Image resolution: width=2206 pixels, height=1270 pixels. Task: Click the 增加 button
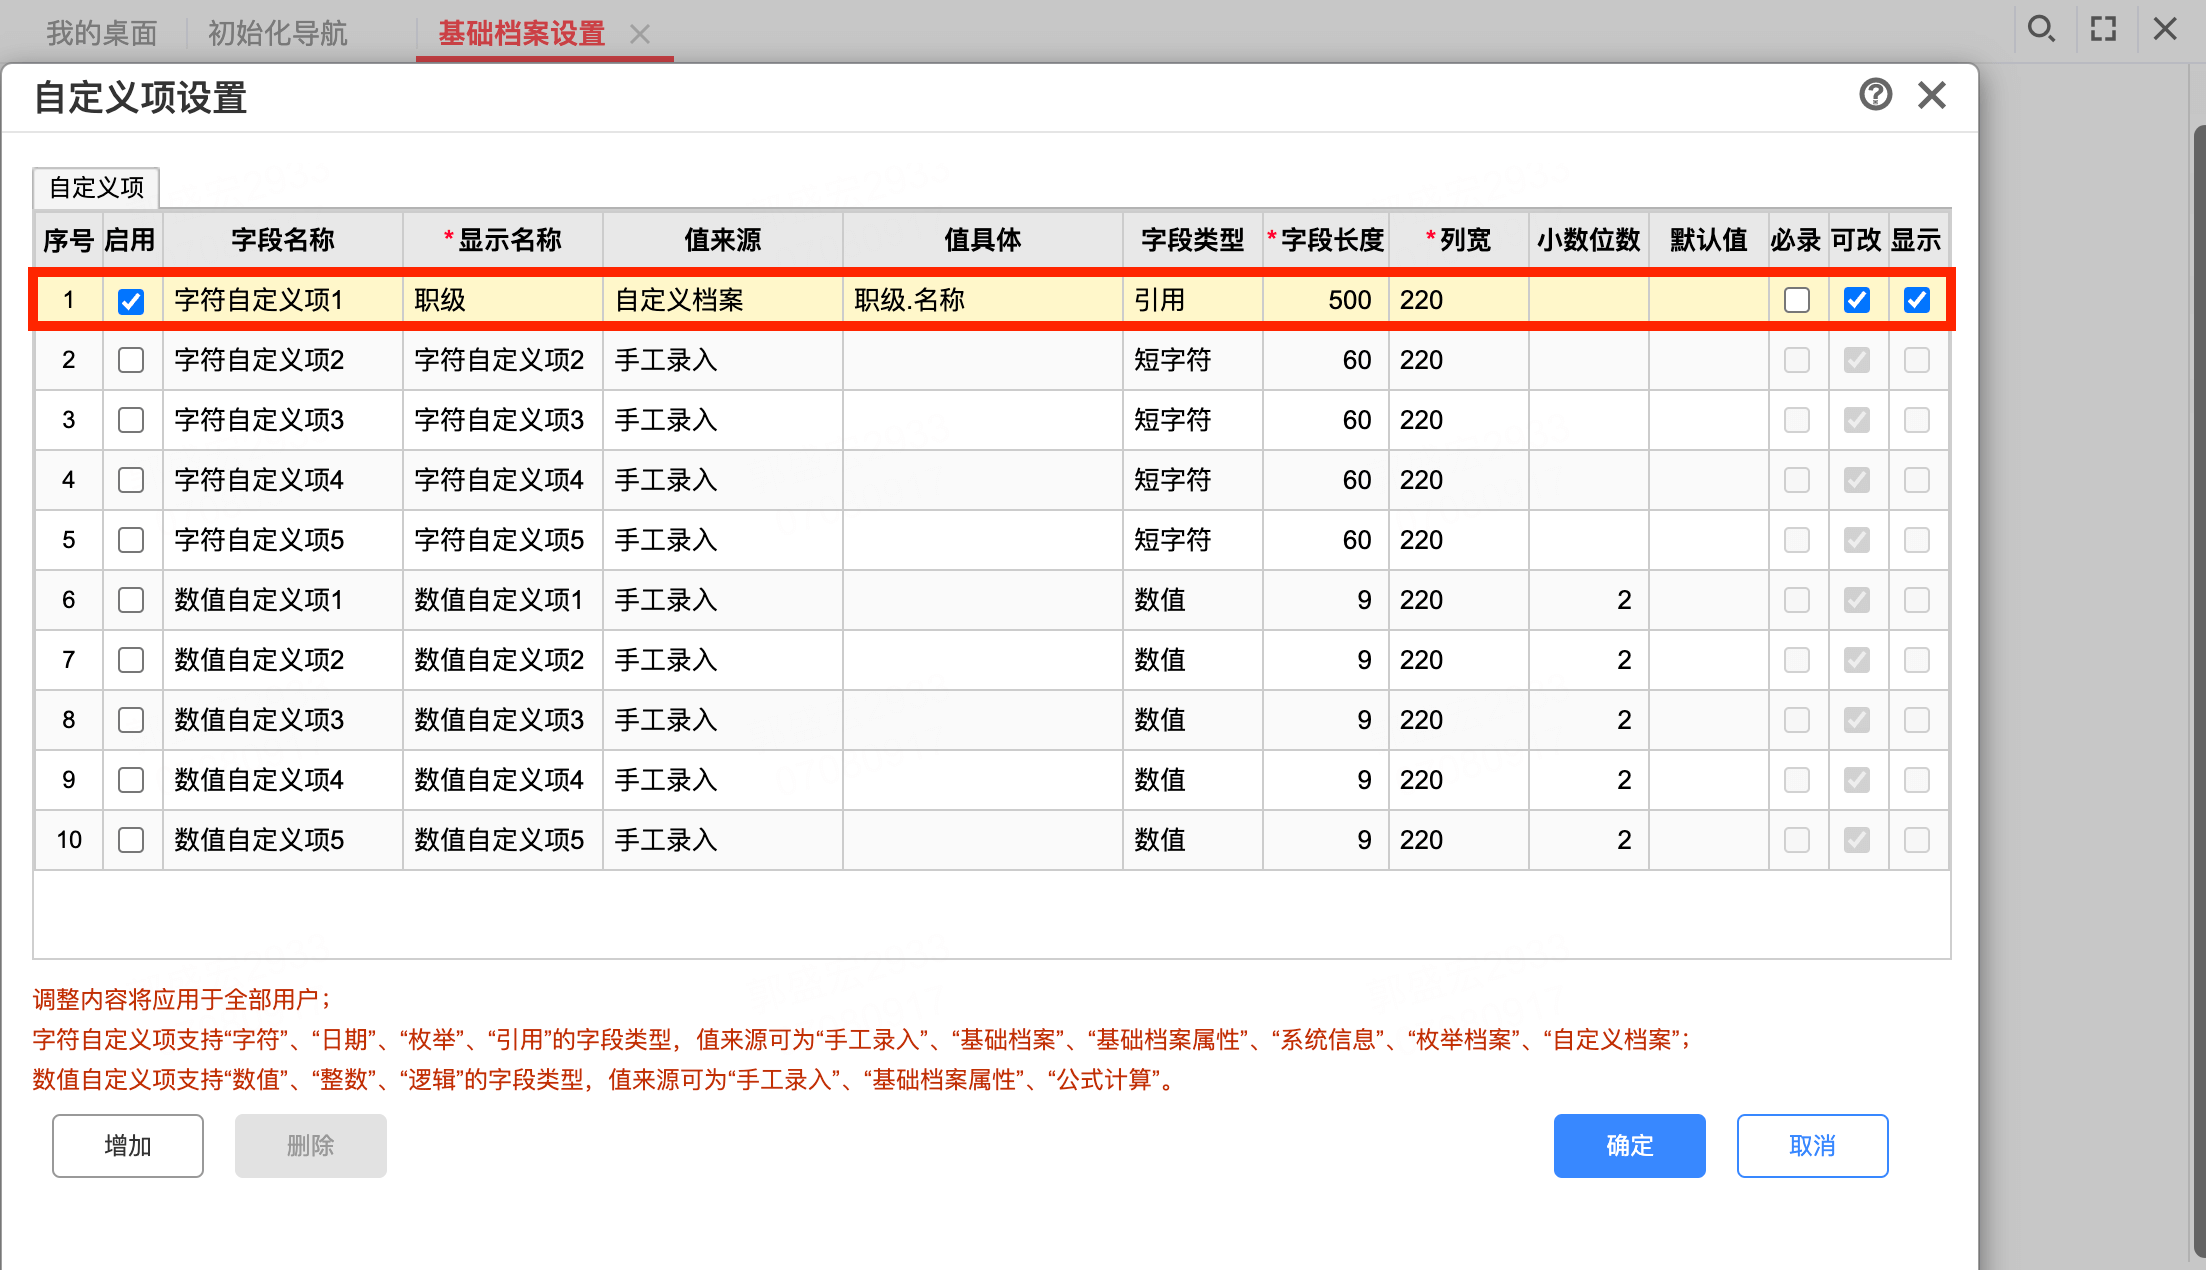[x=128, y=1146]
